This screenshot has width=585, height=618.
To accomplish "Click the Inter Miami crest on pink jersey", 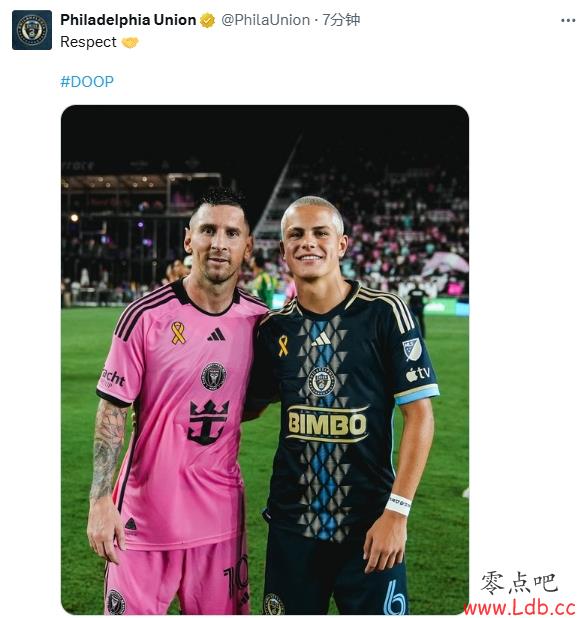I will click(x=214, y=376).
